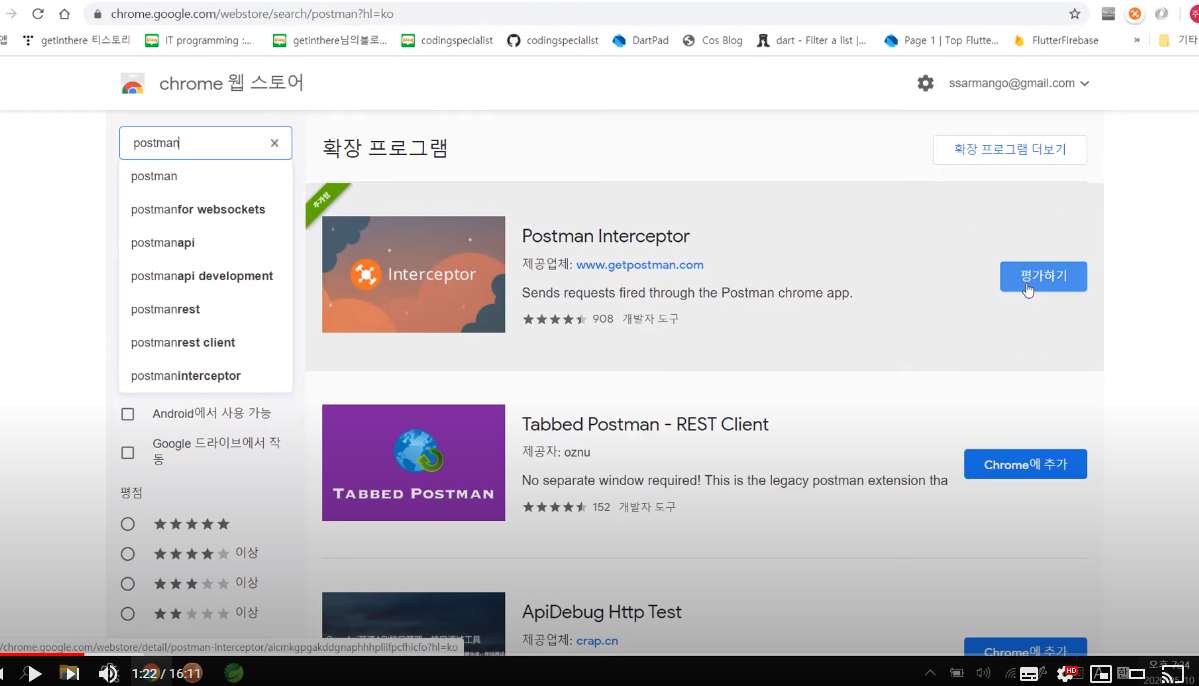1199x686 pixels.
Task: Open the Tabbed Postman - REST Client title
Action: (x=645, y=424)
